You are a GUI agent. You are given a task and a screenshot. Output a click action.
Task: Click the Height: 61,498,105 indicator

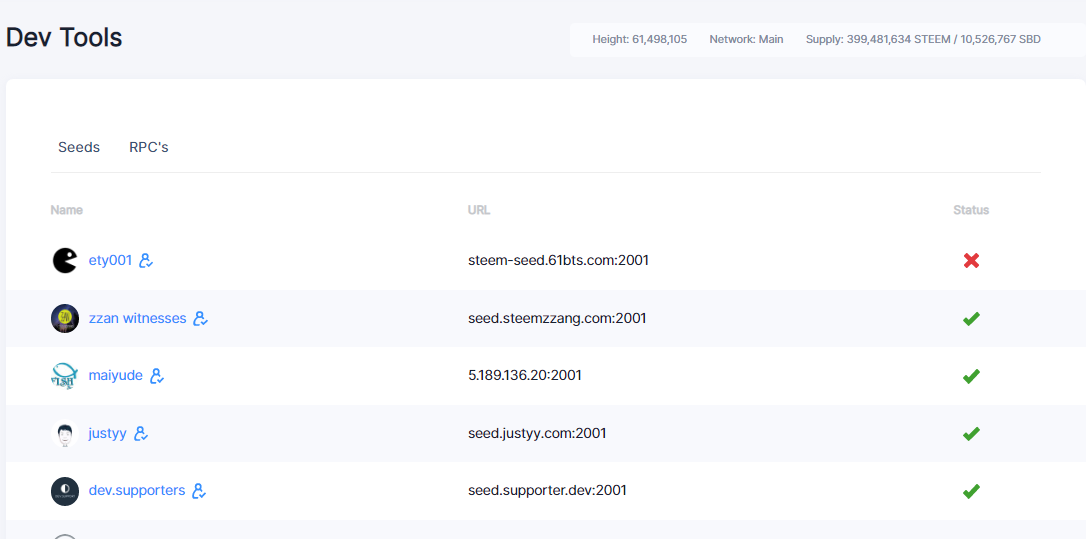639,39
